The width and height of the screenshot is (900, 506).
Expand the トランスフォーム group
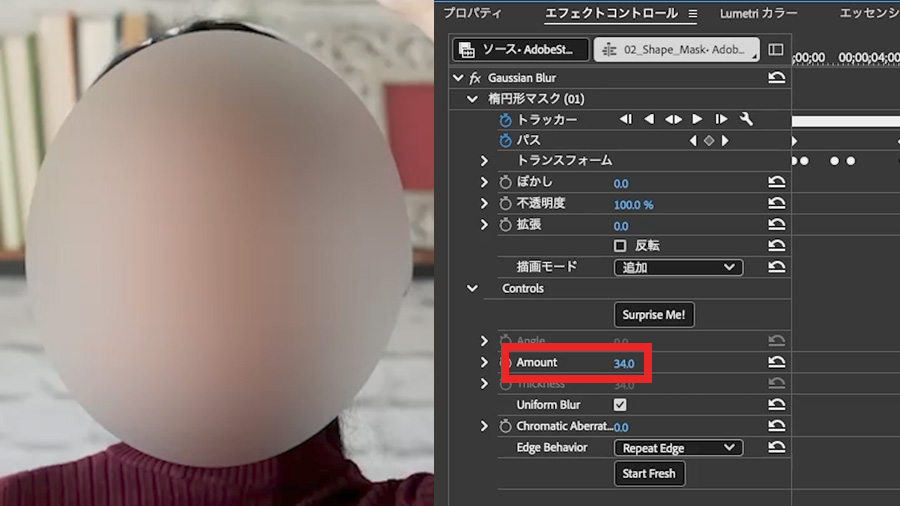click(484, 161)
